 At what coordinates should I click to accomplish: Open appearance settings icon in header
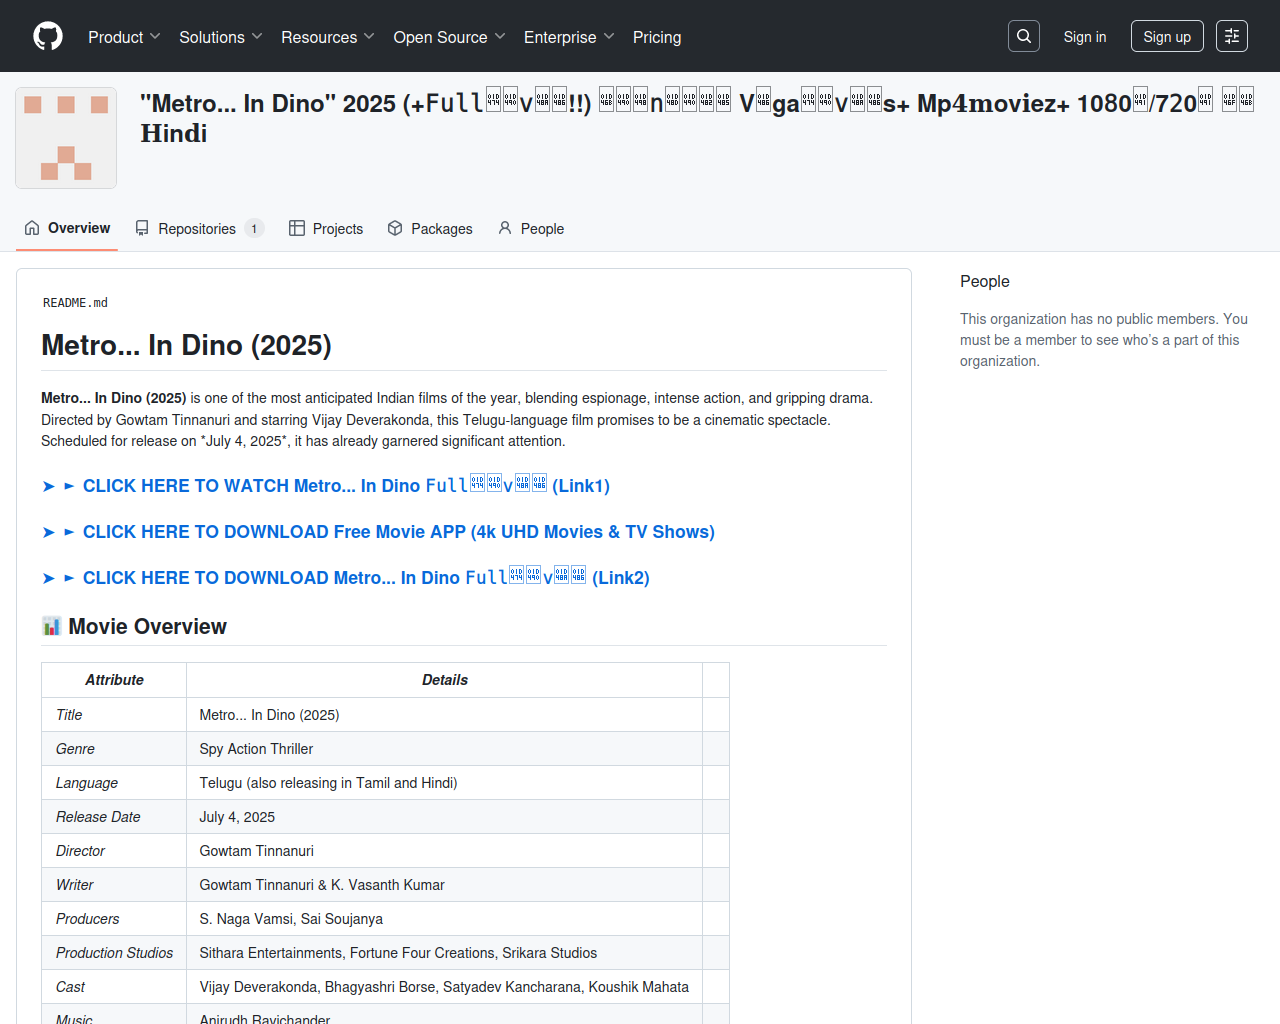(1232, 36)
